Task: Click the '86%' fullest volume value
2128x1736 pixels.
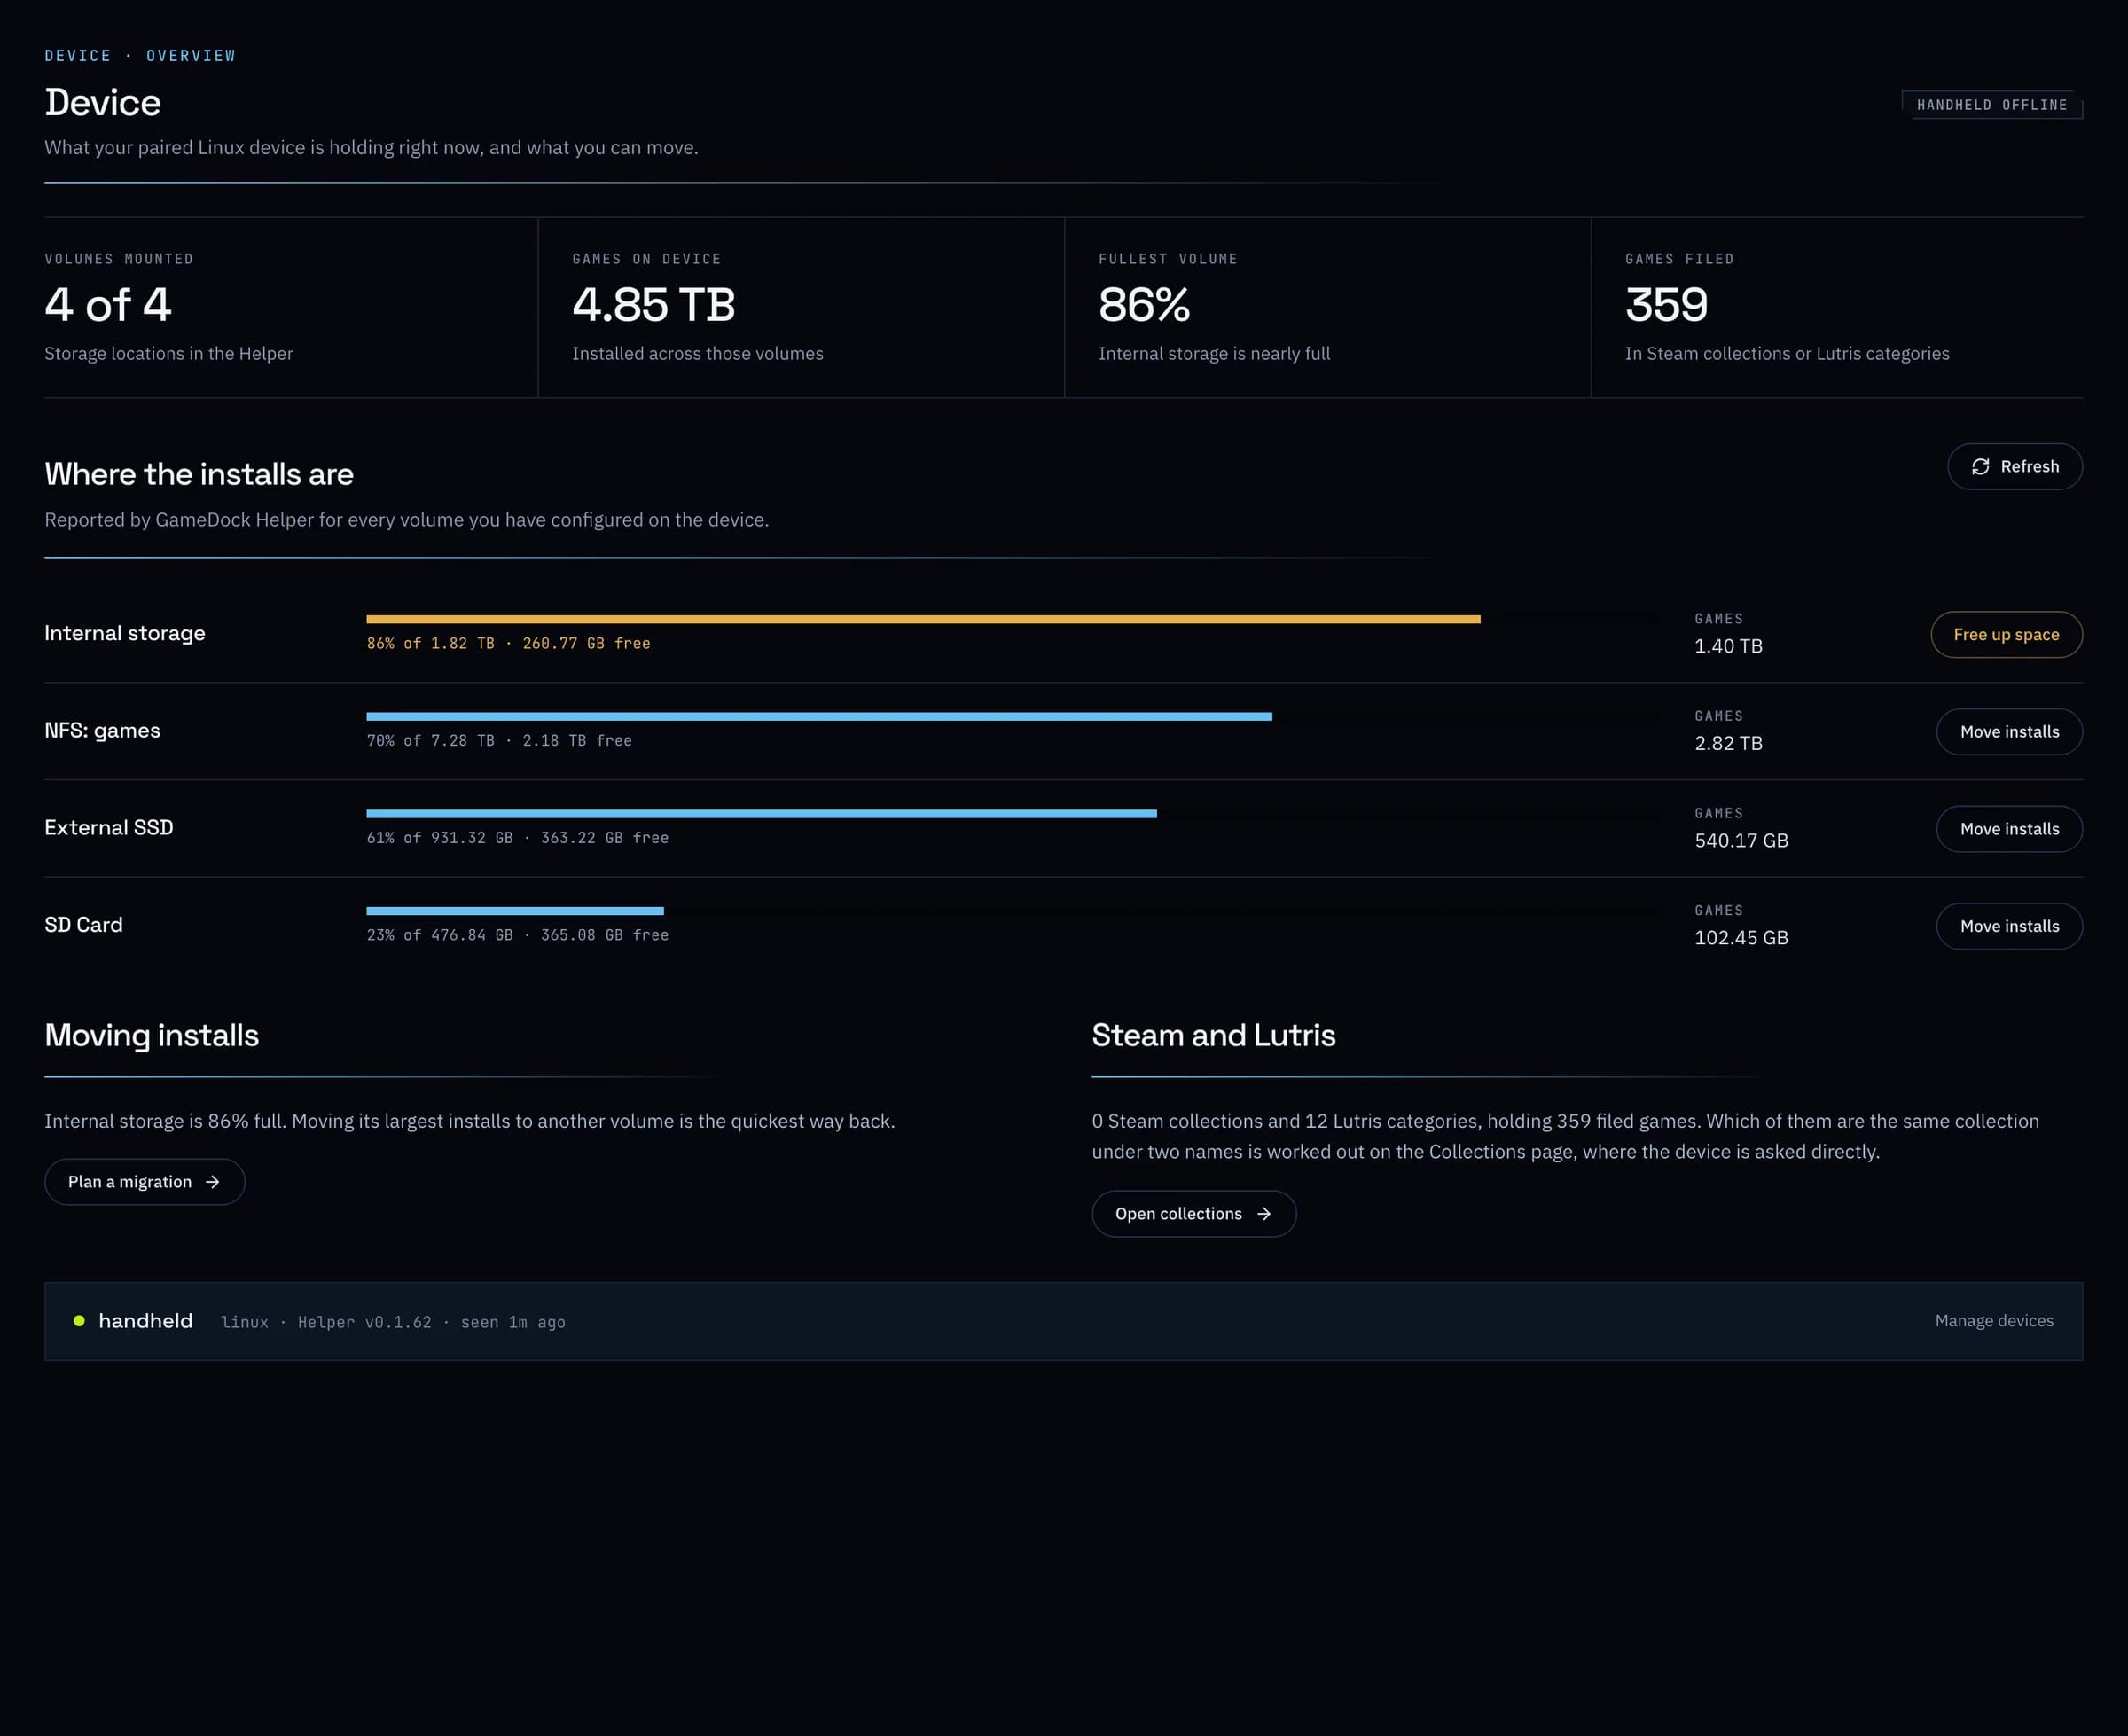Action: click(x=1144, y=305)
